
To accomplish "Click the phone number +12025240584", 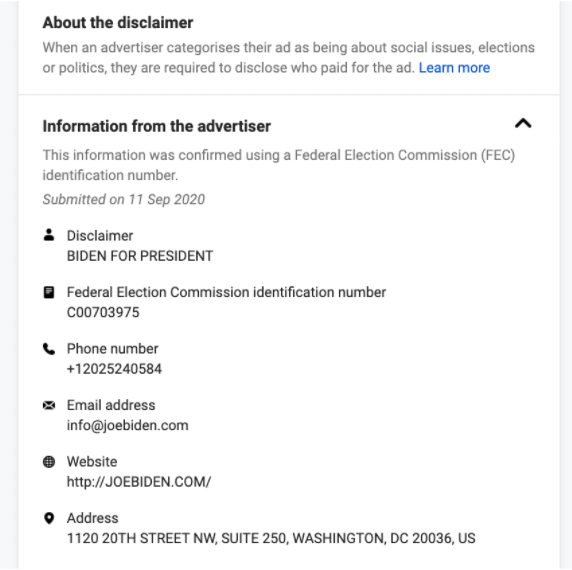I will (114, 369).
